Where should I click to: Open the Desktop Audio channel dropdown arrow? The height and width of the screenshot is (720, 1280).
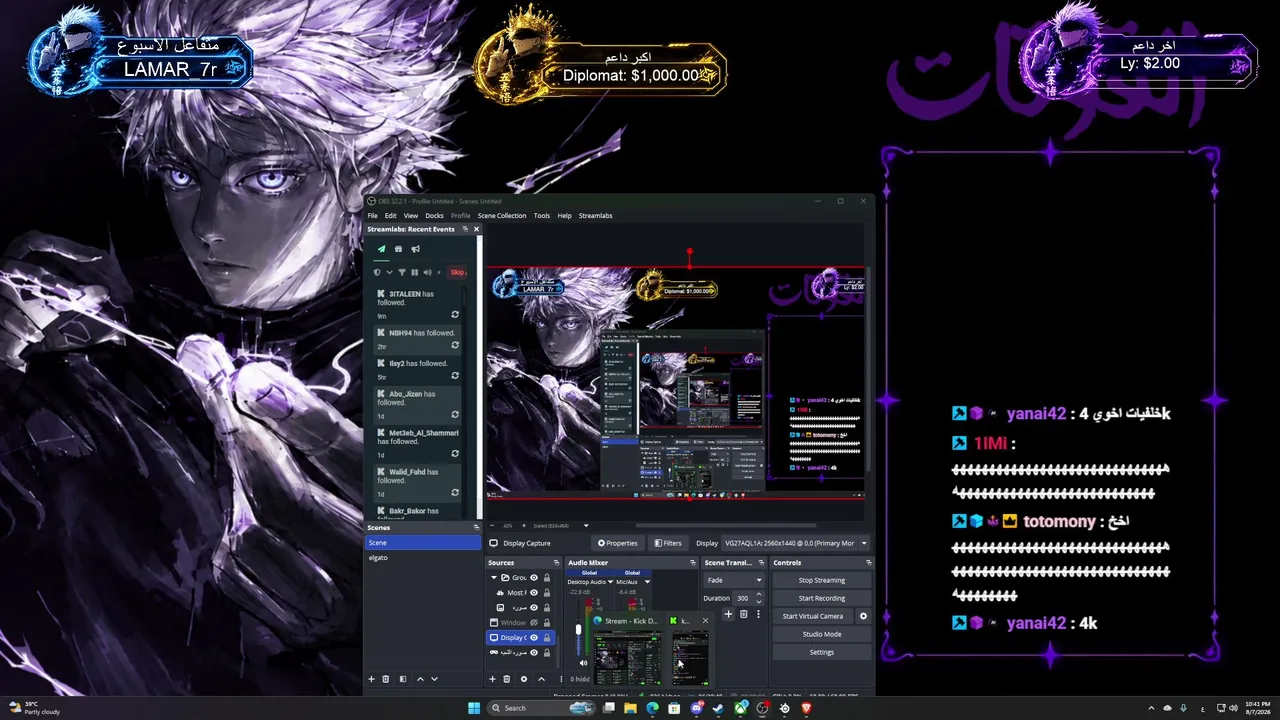tap(611, 581)
